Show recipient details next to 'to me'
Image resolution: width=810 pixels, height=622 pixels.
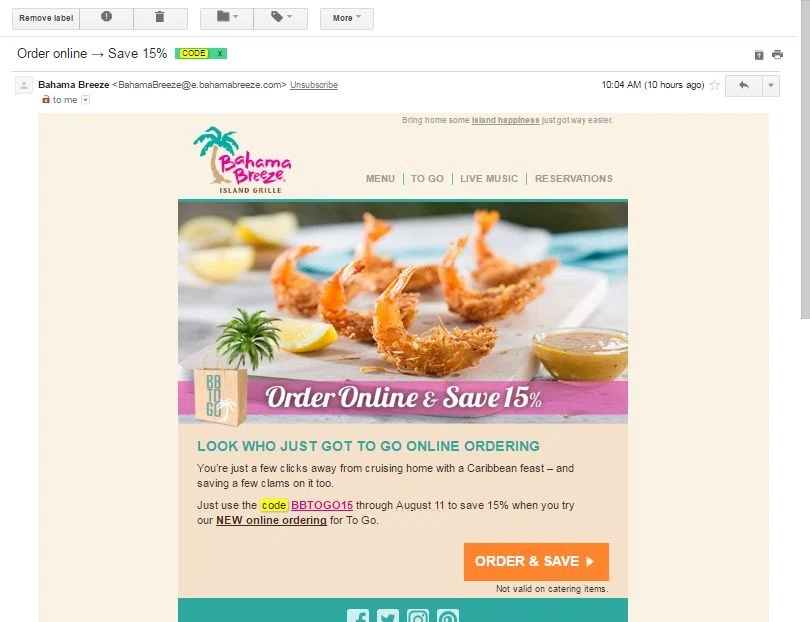(86, 100)
